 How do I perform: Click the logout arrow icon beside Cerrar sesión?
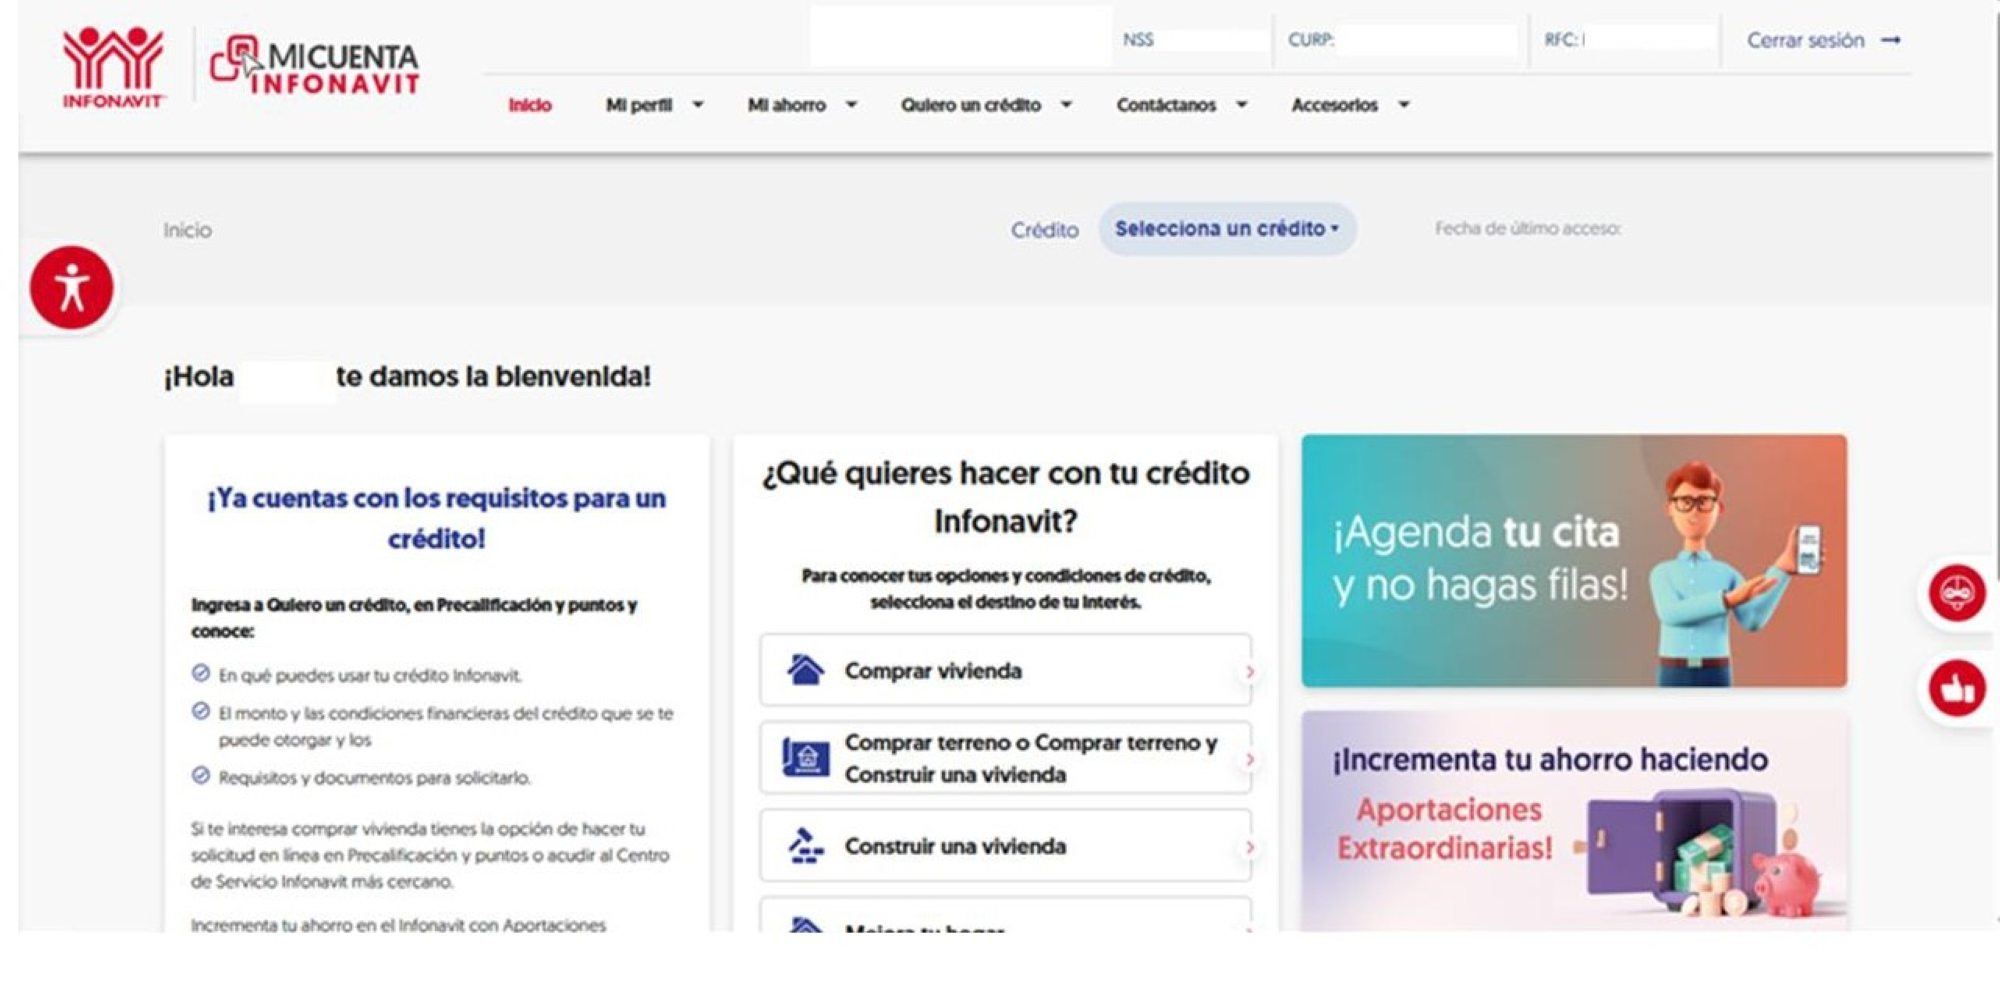point(1890,41)
